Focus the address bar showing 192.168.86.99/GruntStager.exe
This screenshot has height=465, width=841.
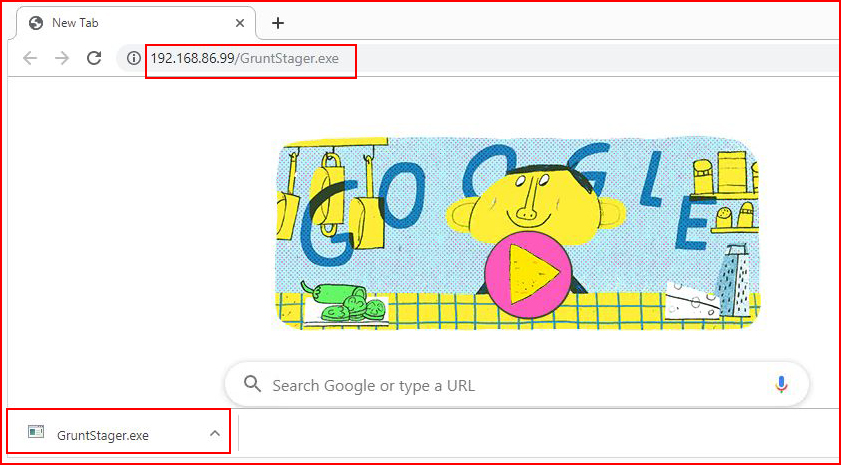click(x=245, y=58)
